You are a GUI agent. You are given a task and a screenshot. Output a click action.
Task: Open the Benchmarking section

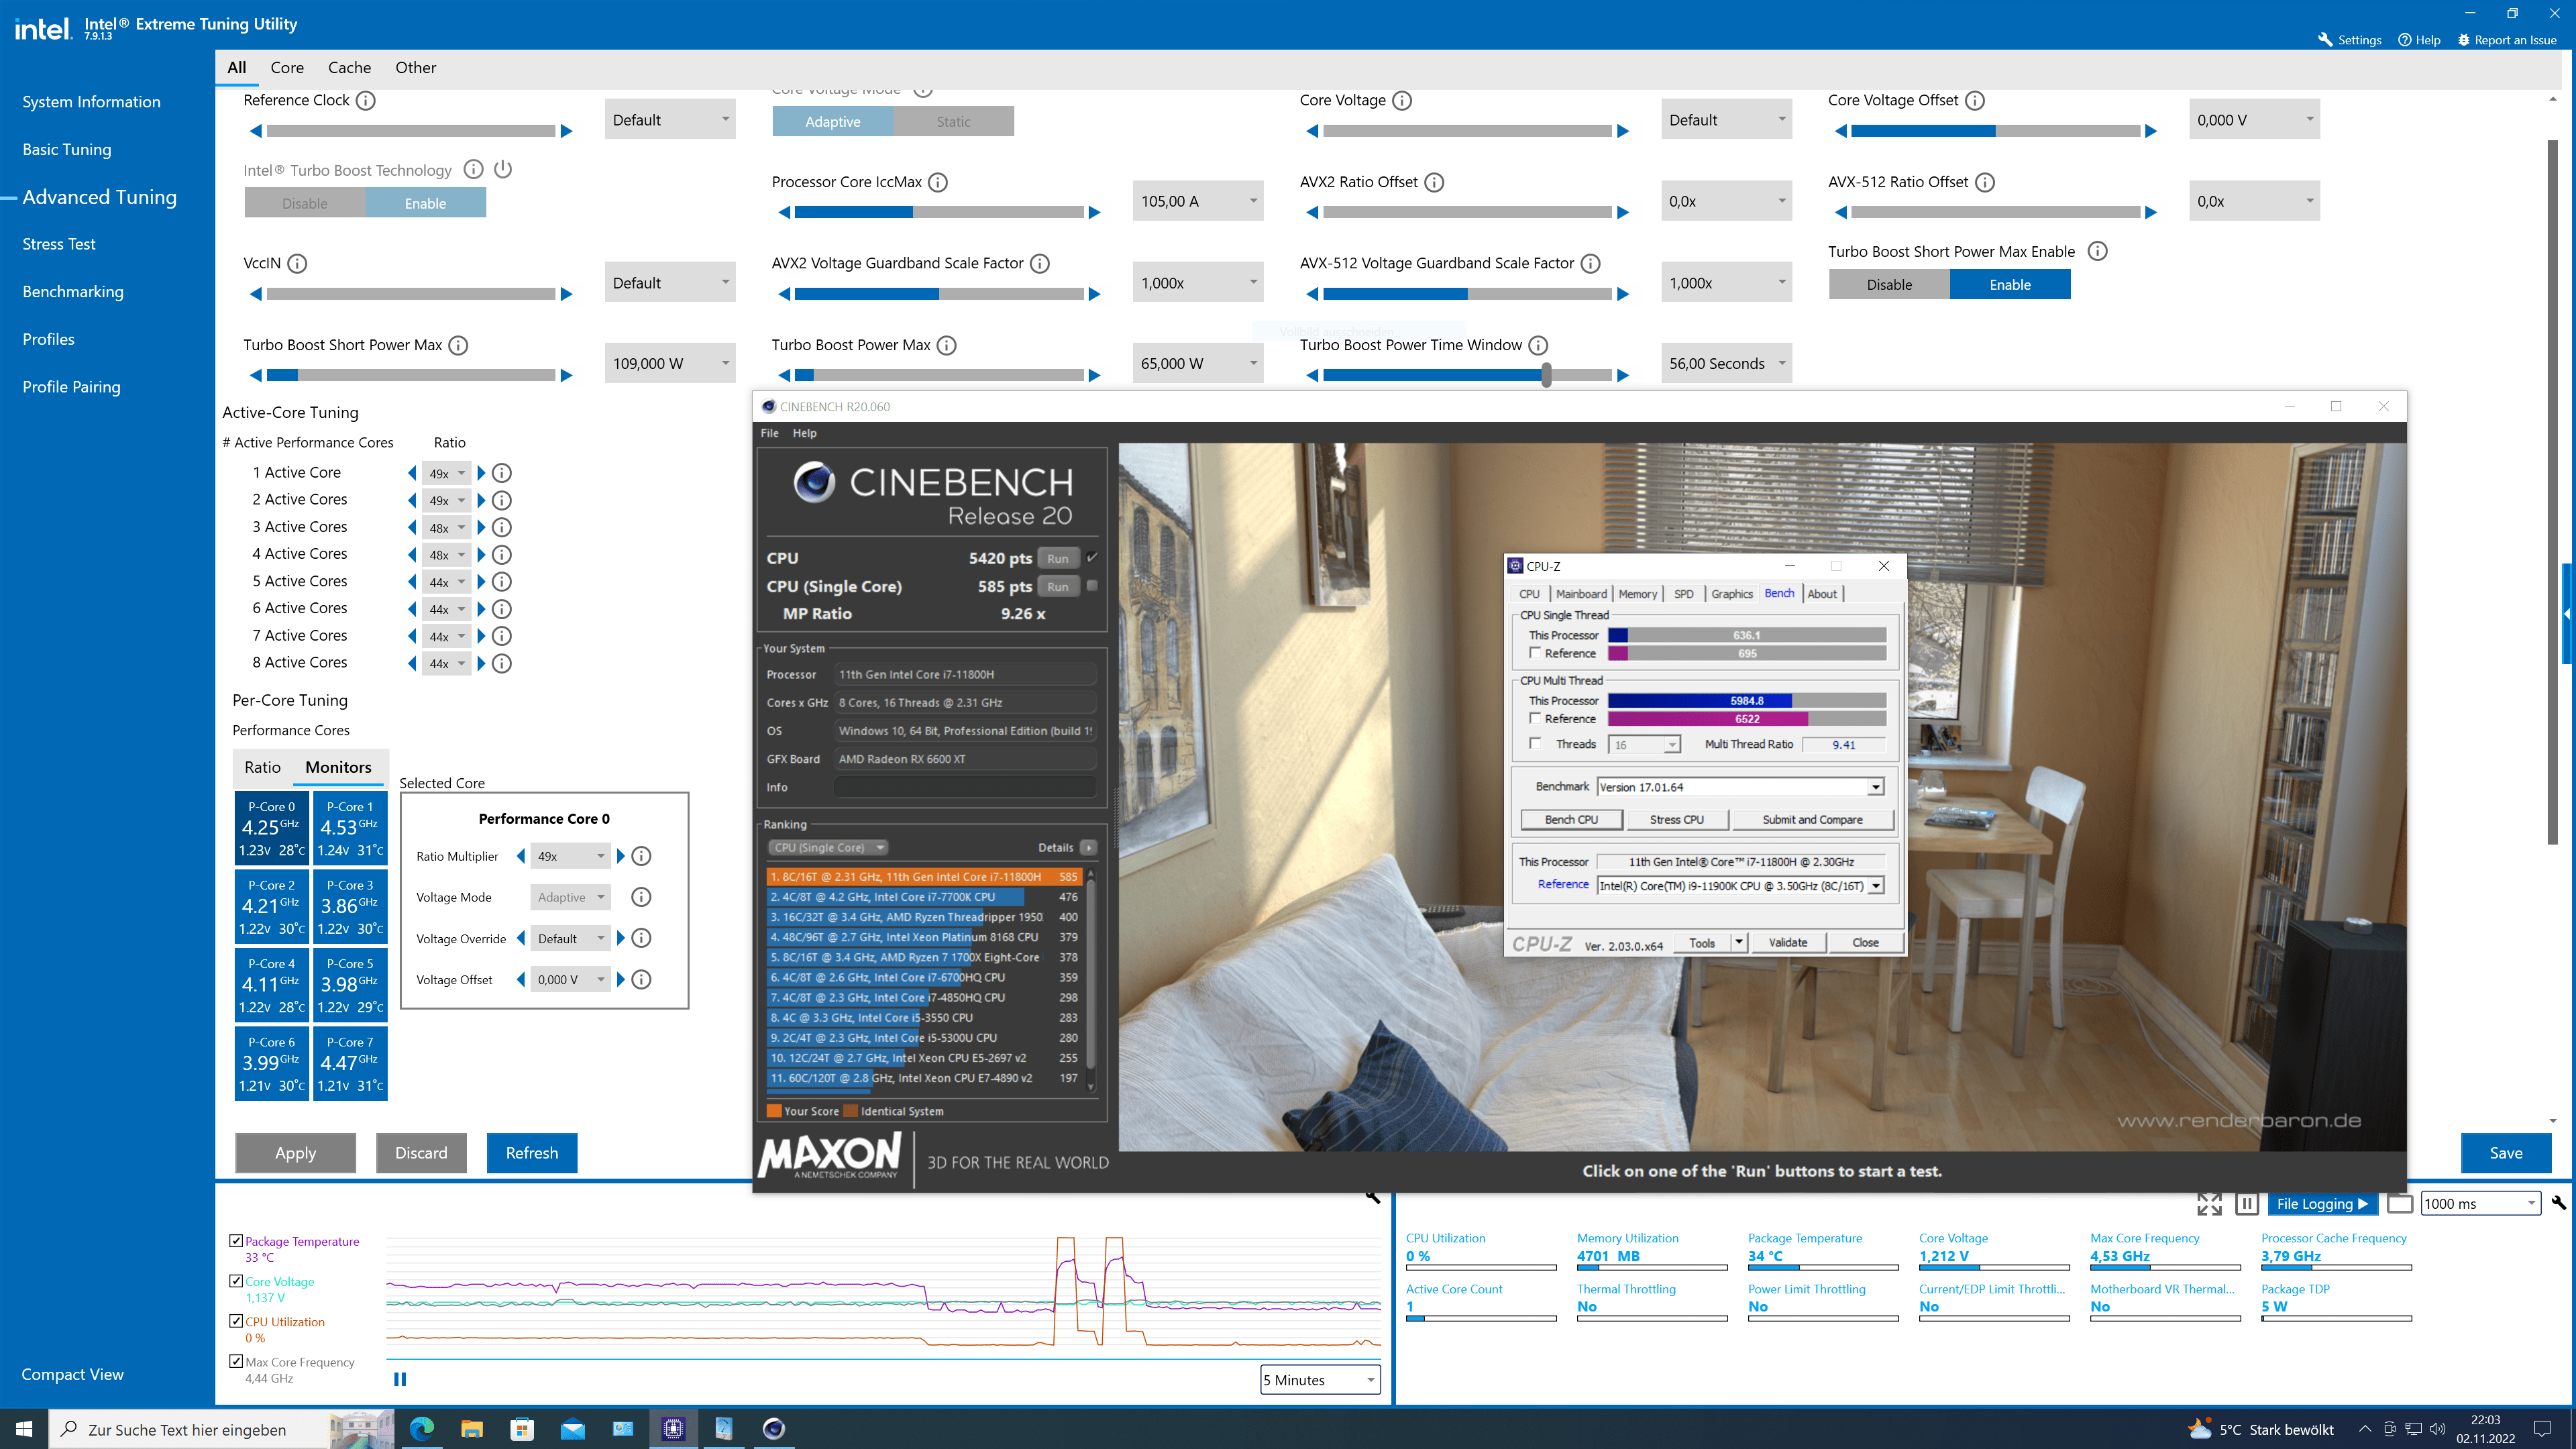click(x=73, y=291)
